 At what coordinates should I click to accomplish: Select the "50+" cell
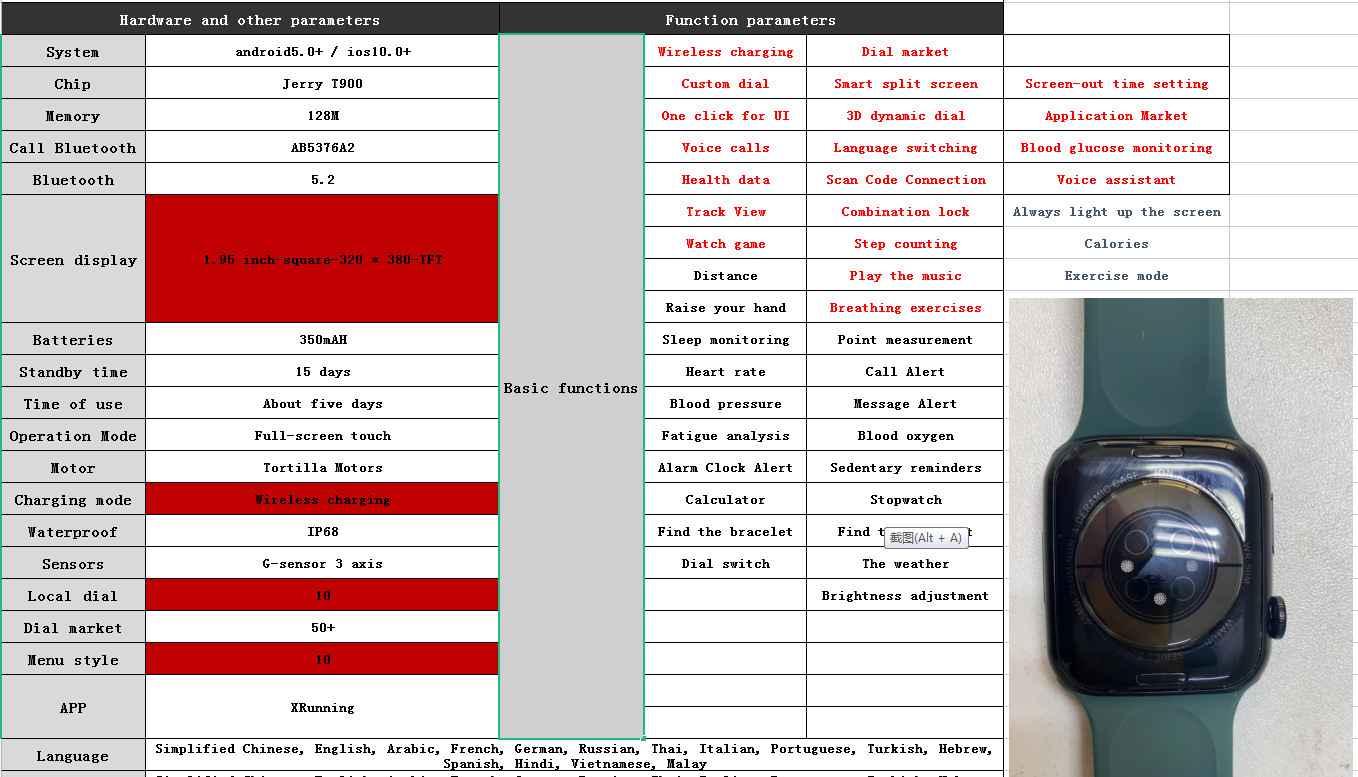322,628
